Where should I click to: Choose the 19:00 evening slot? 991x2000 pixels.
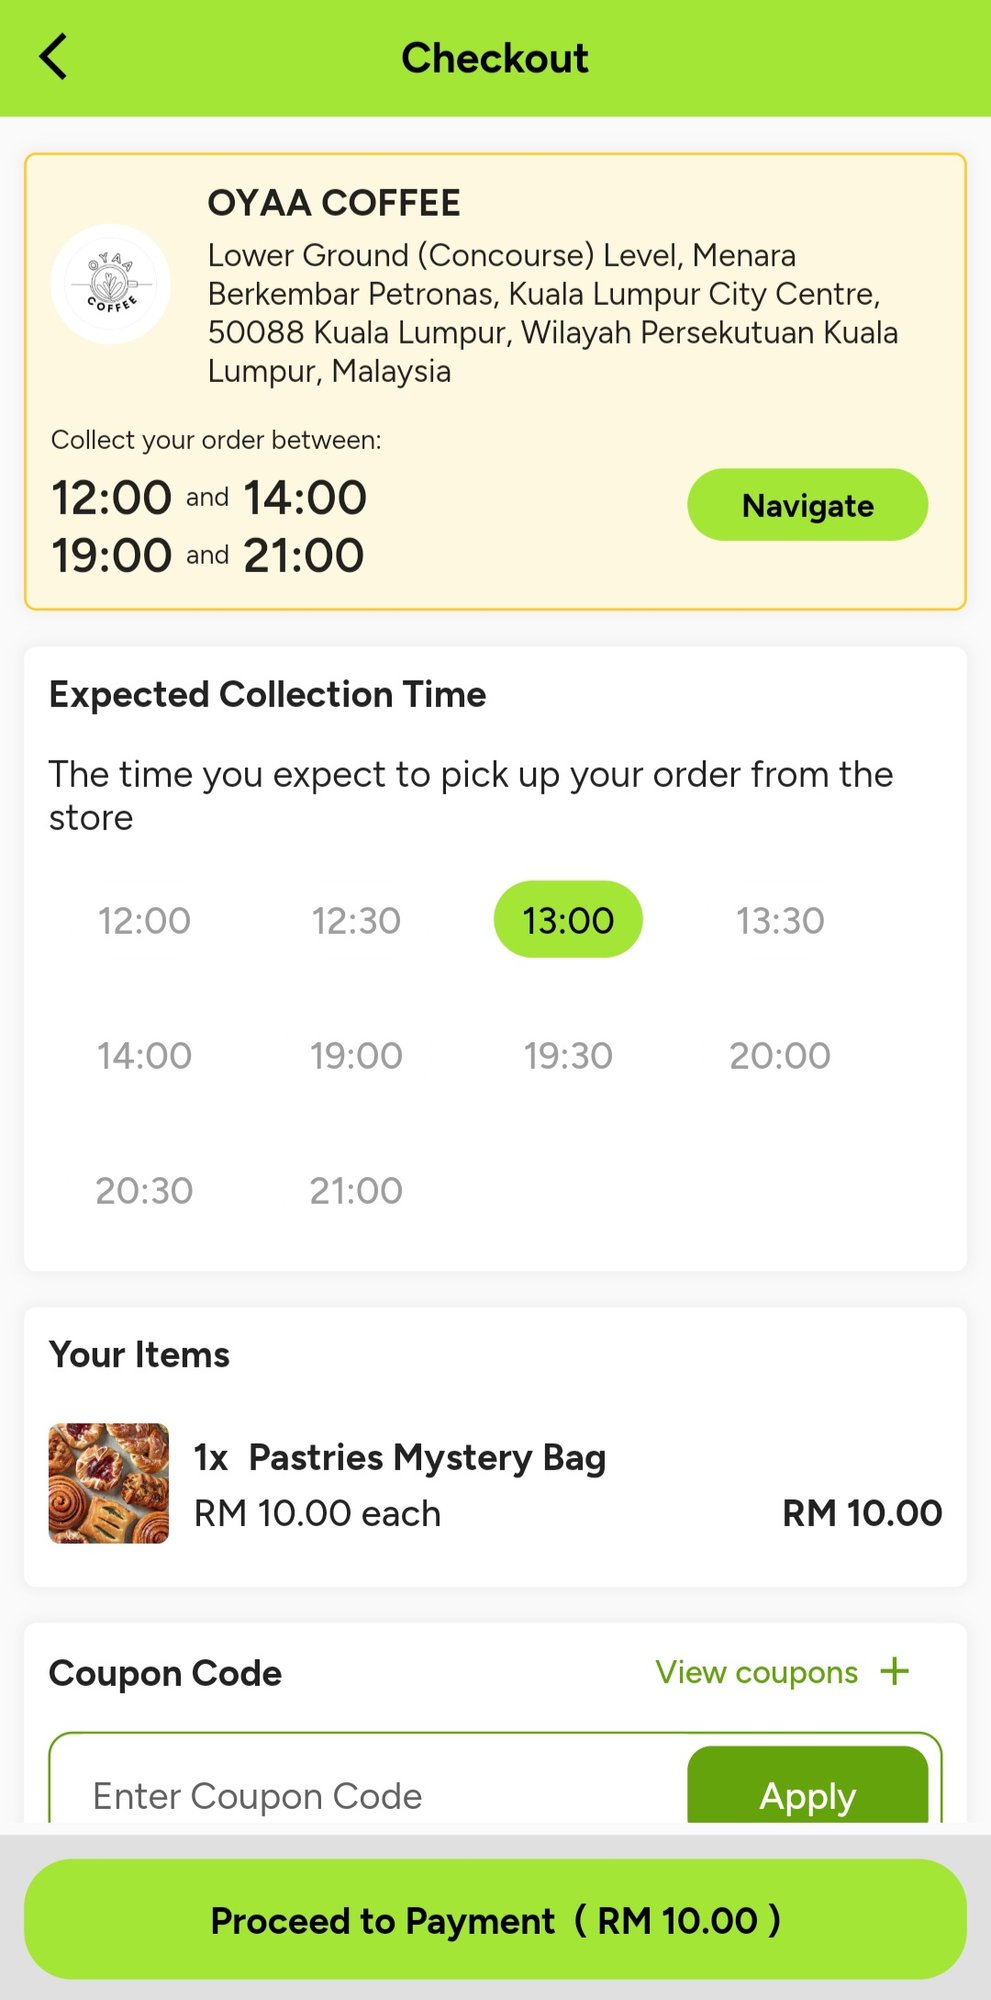[356, 1055]
